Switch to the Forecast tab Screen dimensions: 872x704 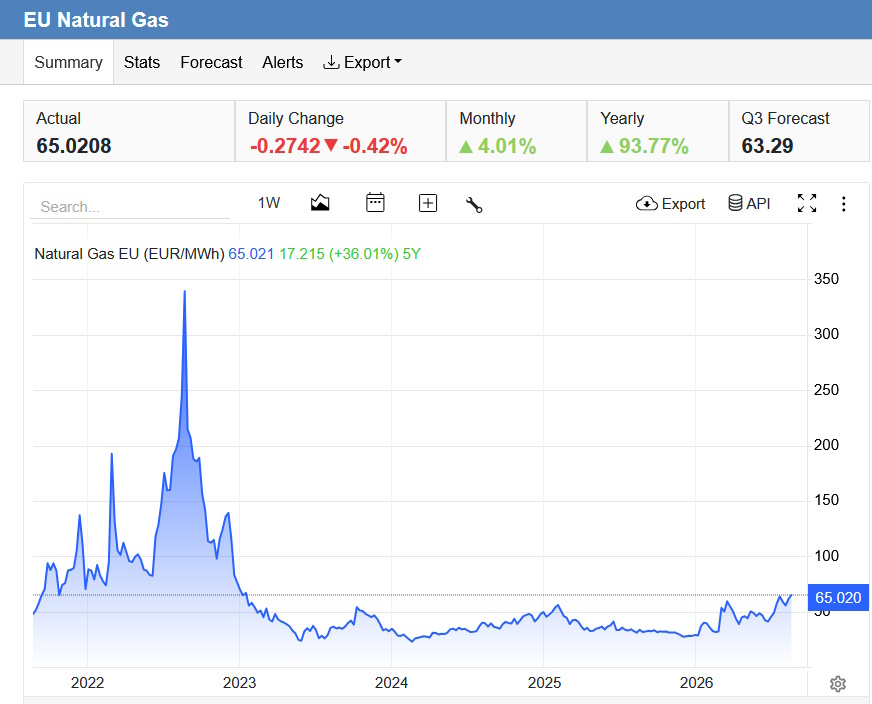pyautogui.click(x=211, y=62)
